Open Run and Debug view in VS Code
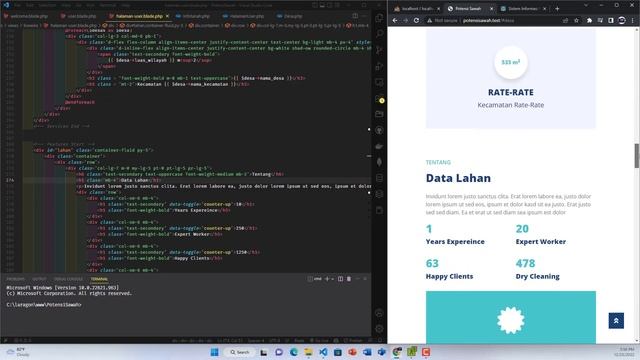This screenshot has height=360, width=640. click(x=379, y=66)
